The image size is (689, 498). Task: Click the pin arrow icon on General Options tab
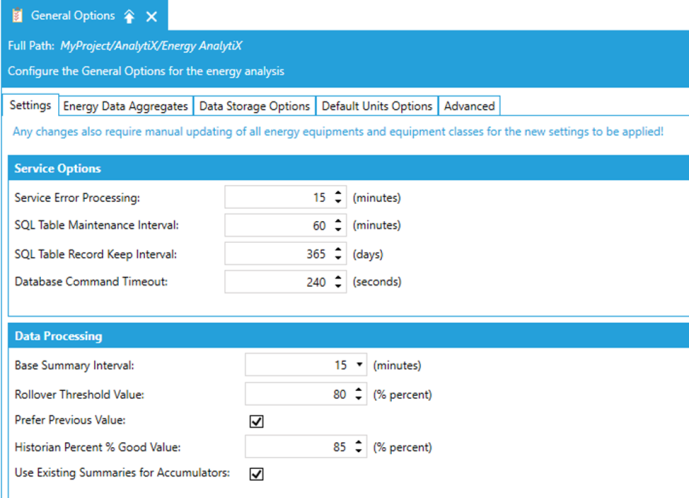129,16
